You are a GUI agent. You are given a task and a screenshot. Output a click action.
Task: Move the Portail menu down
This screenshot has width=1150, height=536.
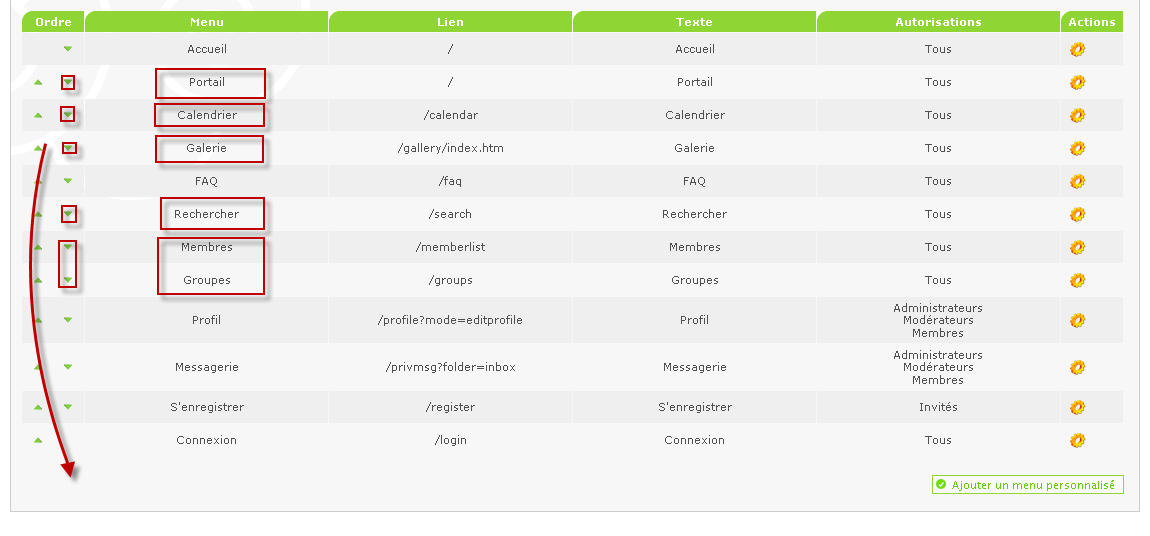pos(68,82)
